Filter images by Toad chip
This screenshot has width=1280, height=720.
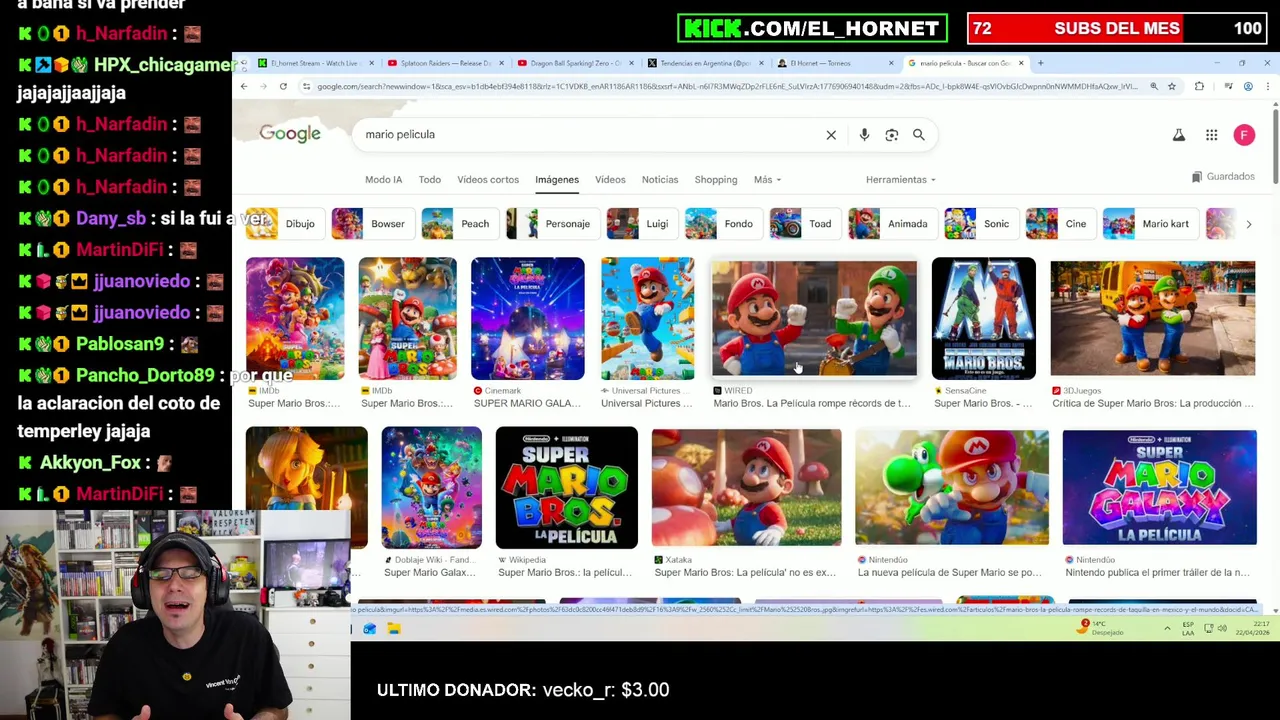[804, 224]
